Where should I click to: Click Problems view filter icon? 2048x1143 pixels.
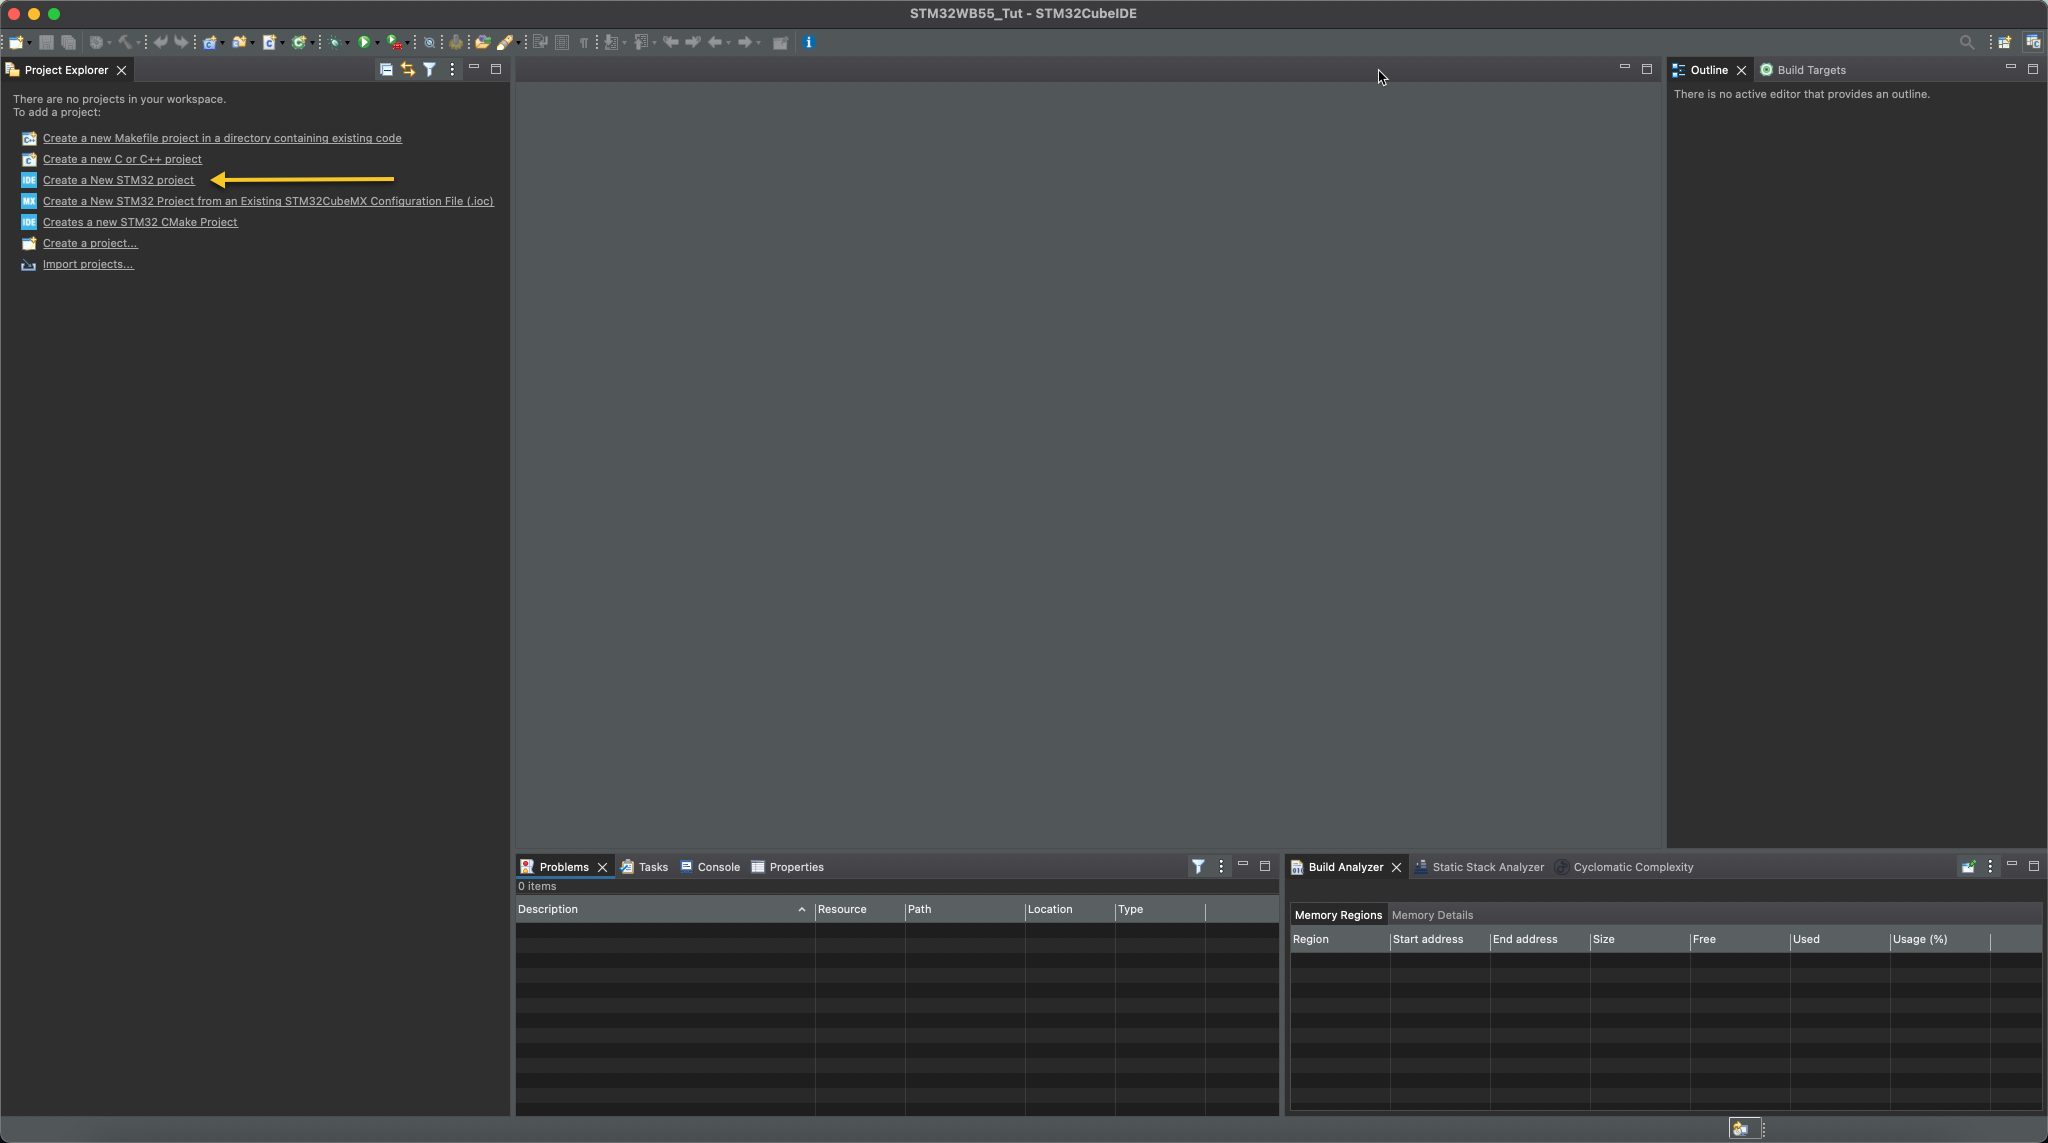pos(1197,867)
